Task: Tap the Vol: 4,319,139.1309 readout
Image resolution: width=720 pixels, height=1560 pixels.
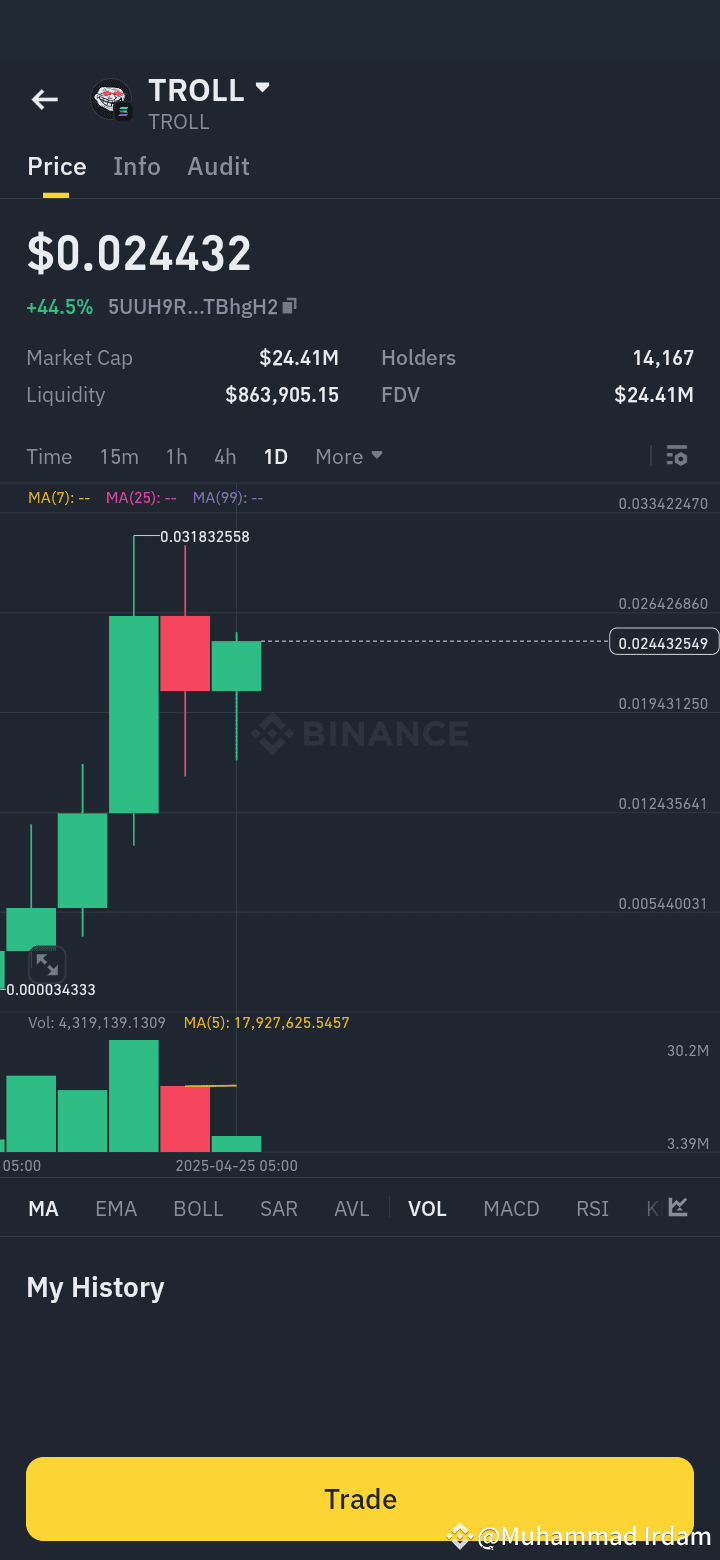Action: click(x=97, y=1023)
